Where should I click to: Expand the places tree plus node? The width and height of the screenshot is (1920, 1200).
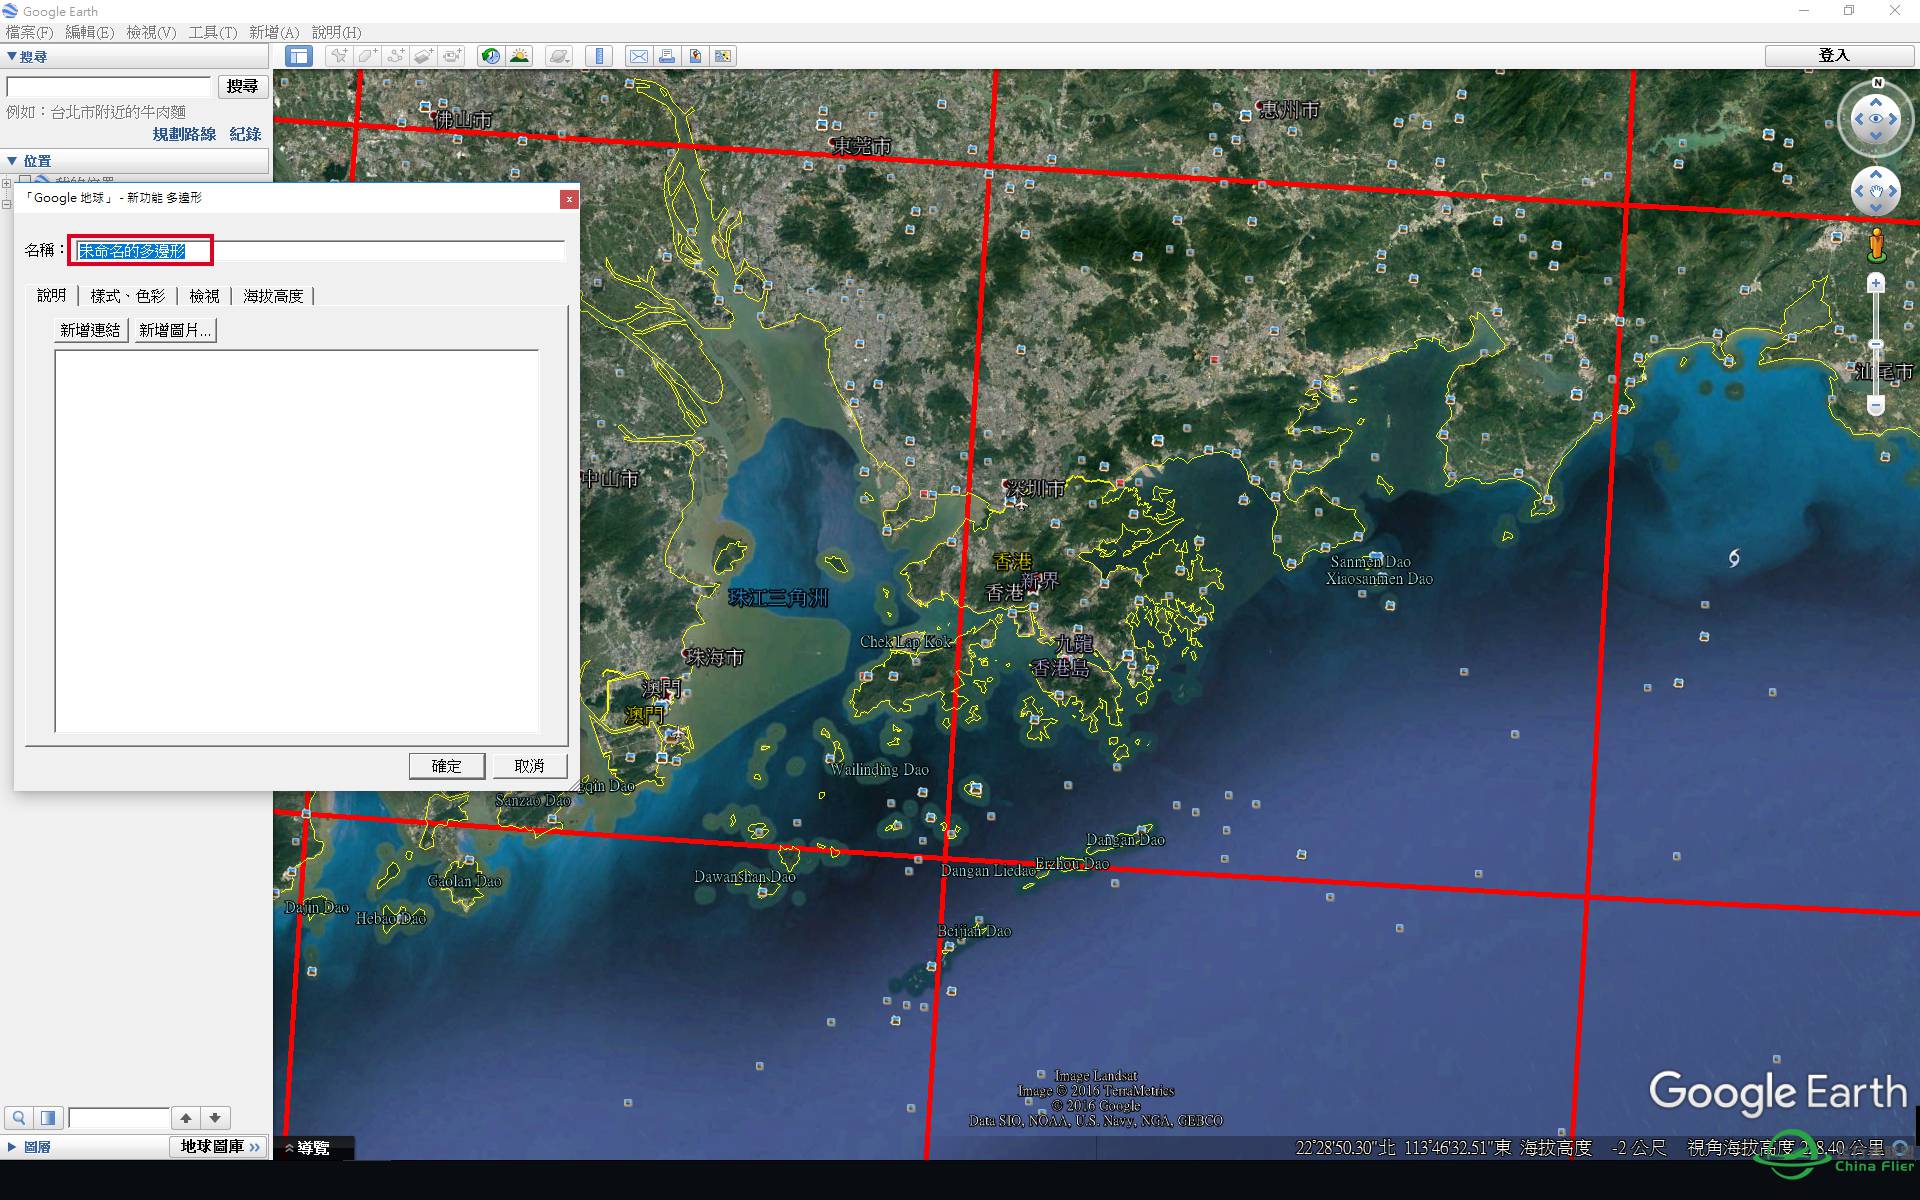pyautogui.click(x=7, y=183)
